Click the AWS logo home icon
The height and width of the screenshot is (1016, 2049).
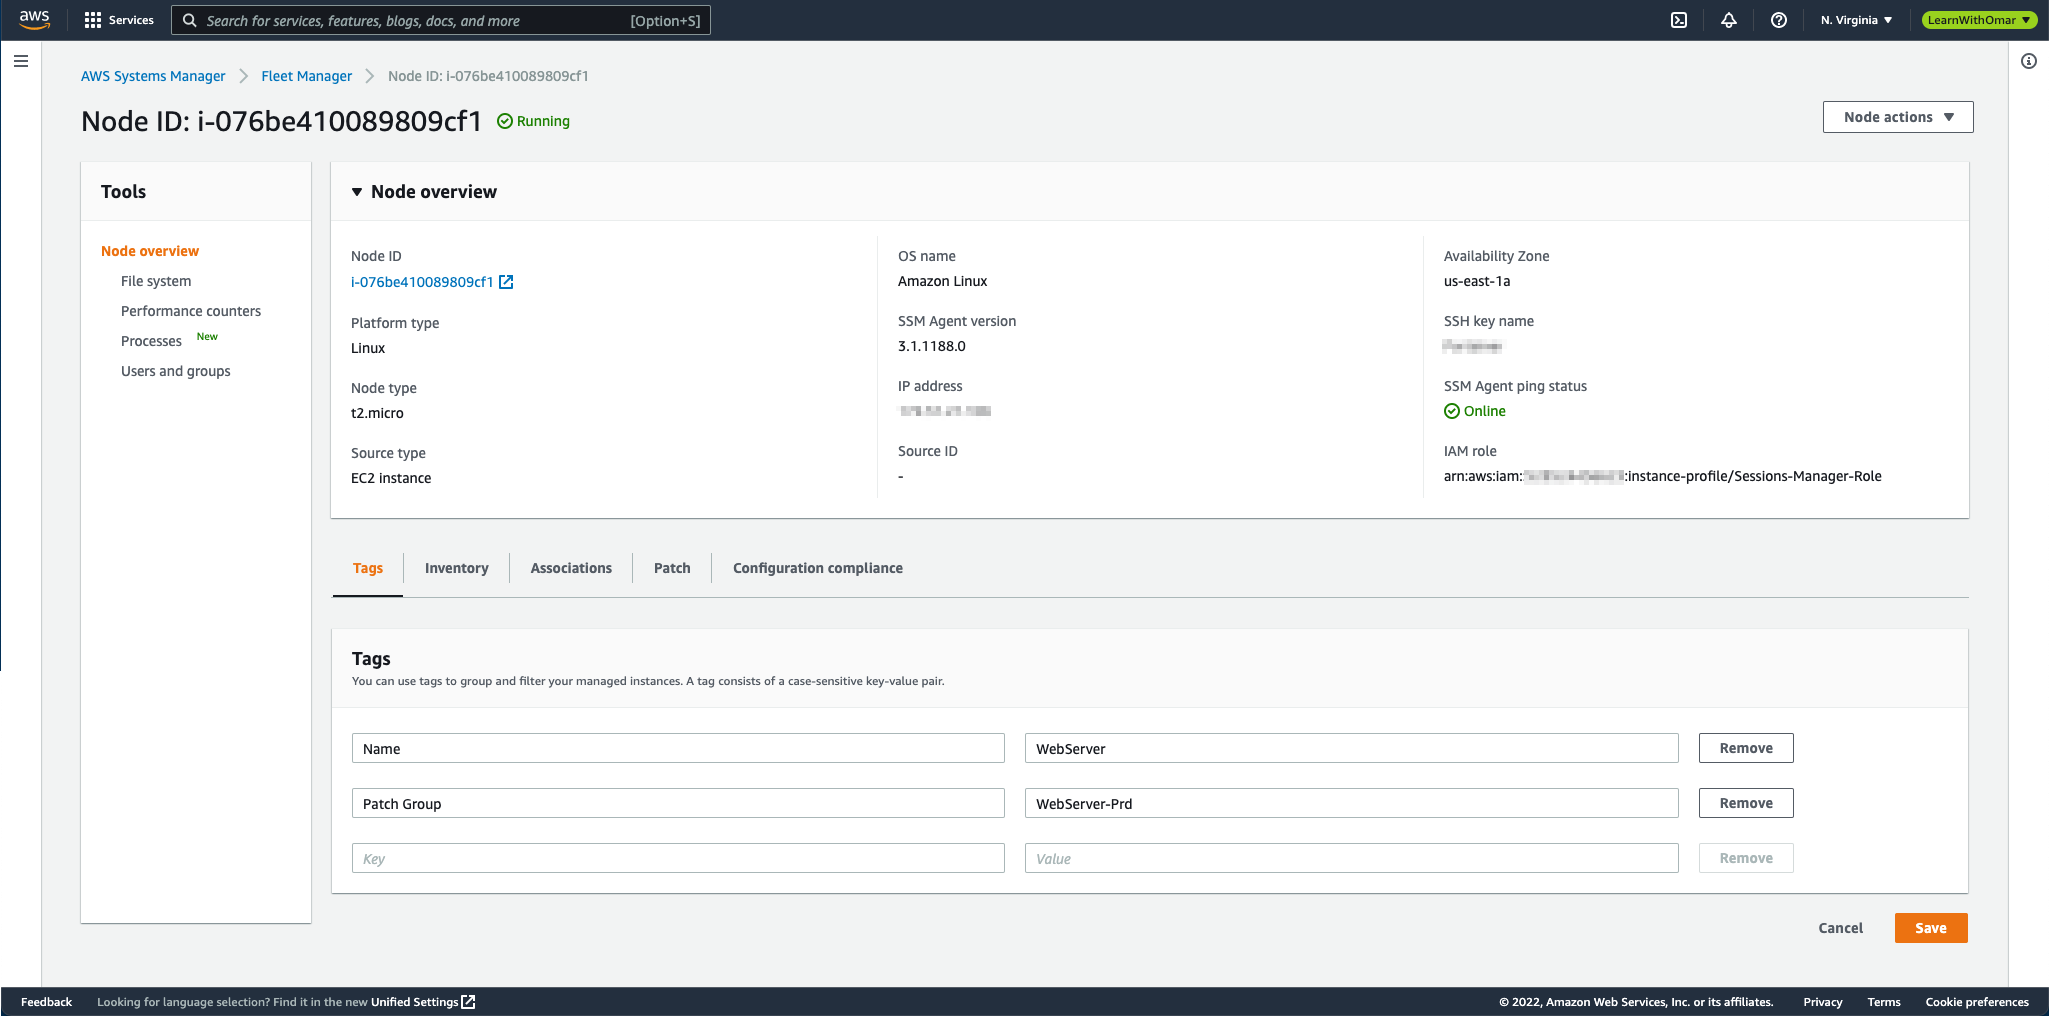[34, 20]
